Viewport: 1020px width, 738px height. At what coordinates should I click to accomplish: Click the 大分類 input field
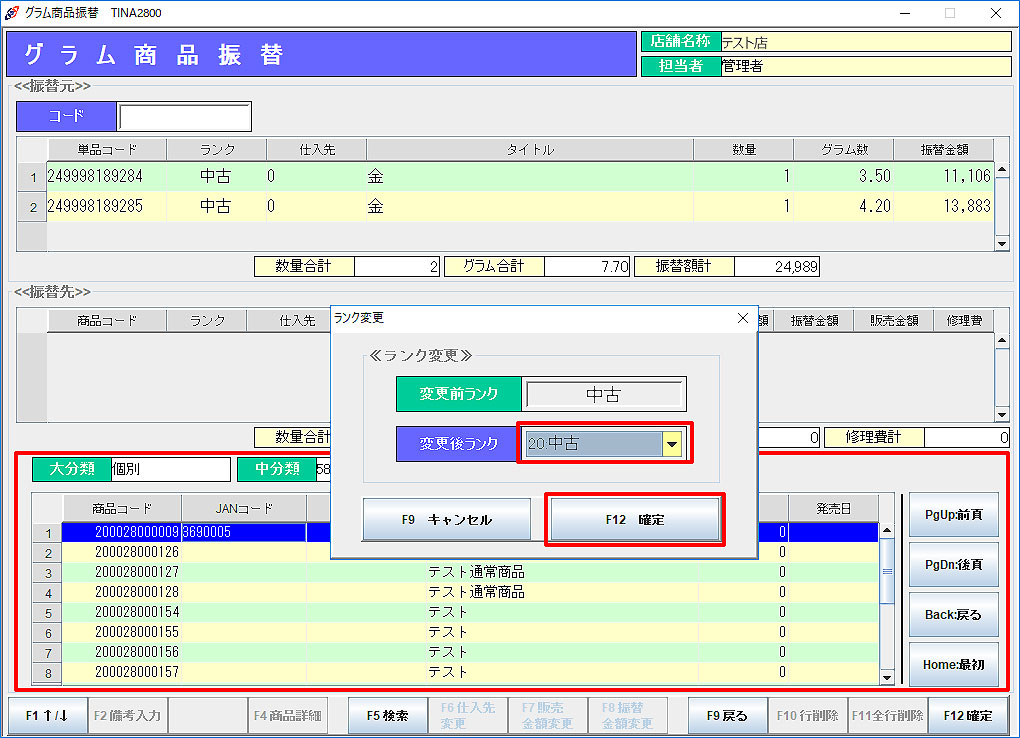pyautogui.click(x=169, y=469)
